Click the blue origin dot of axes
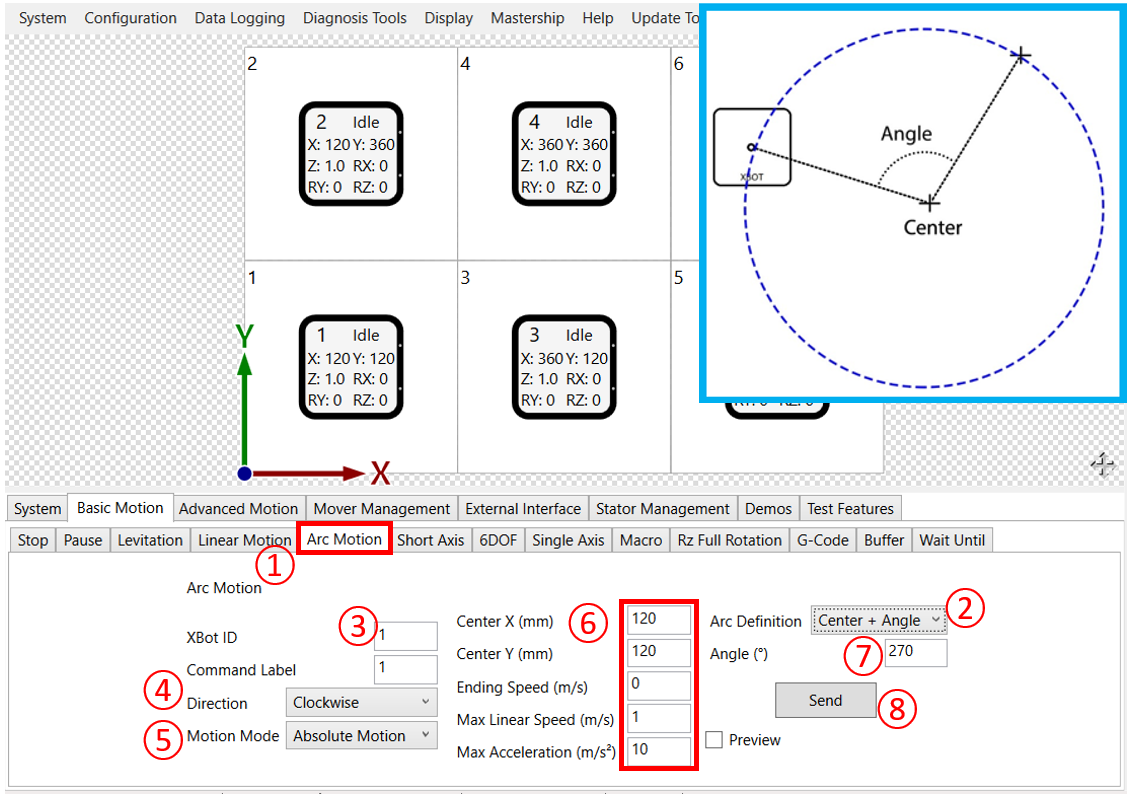 244,473
